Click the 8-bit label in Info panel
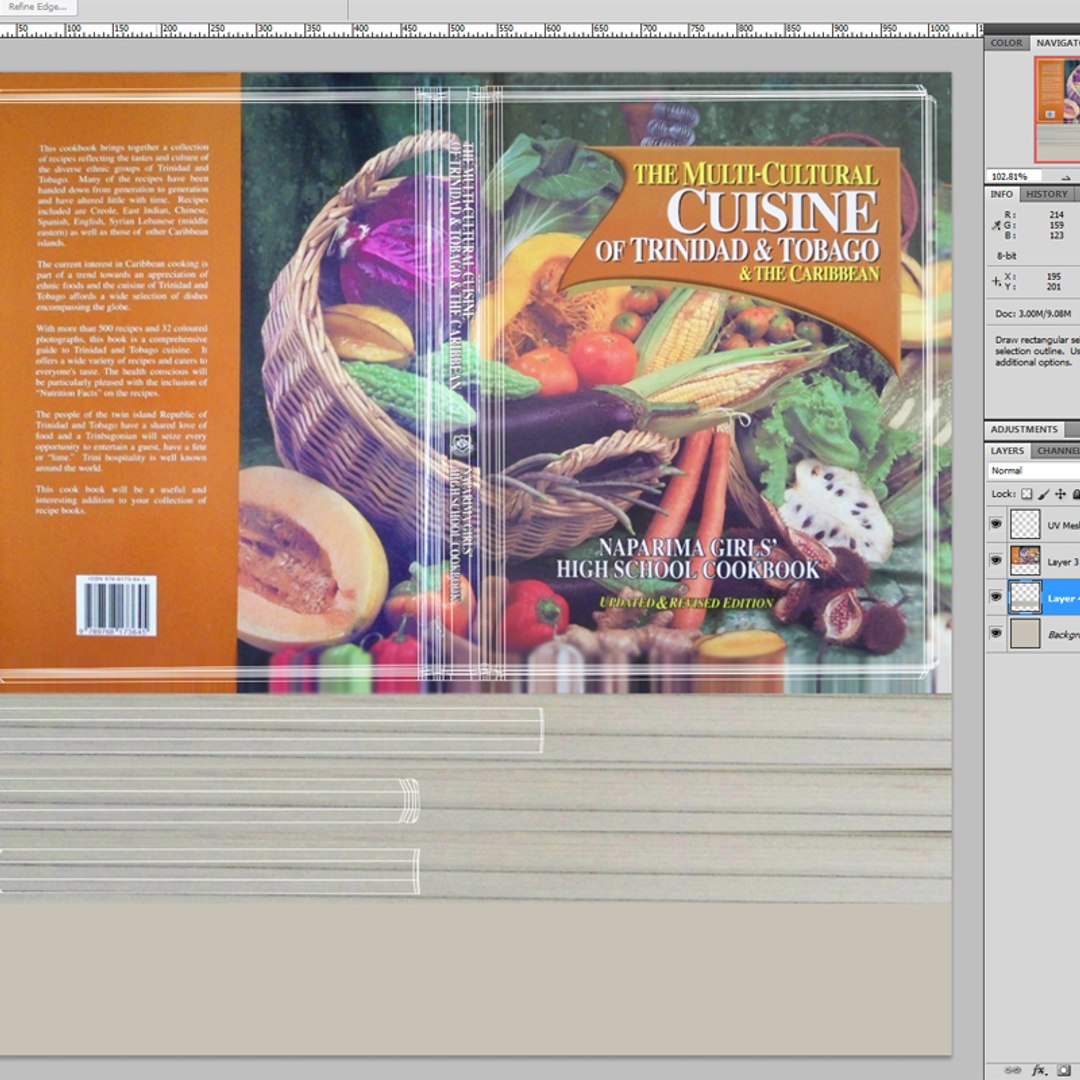1080x1080 pixels. pyautogui.click(x=1006, y=256)
